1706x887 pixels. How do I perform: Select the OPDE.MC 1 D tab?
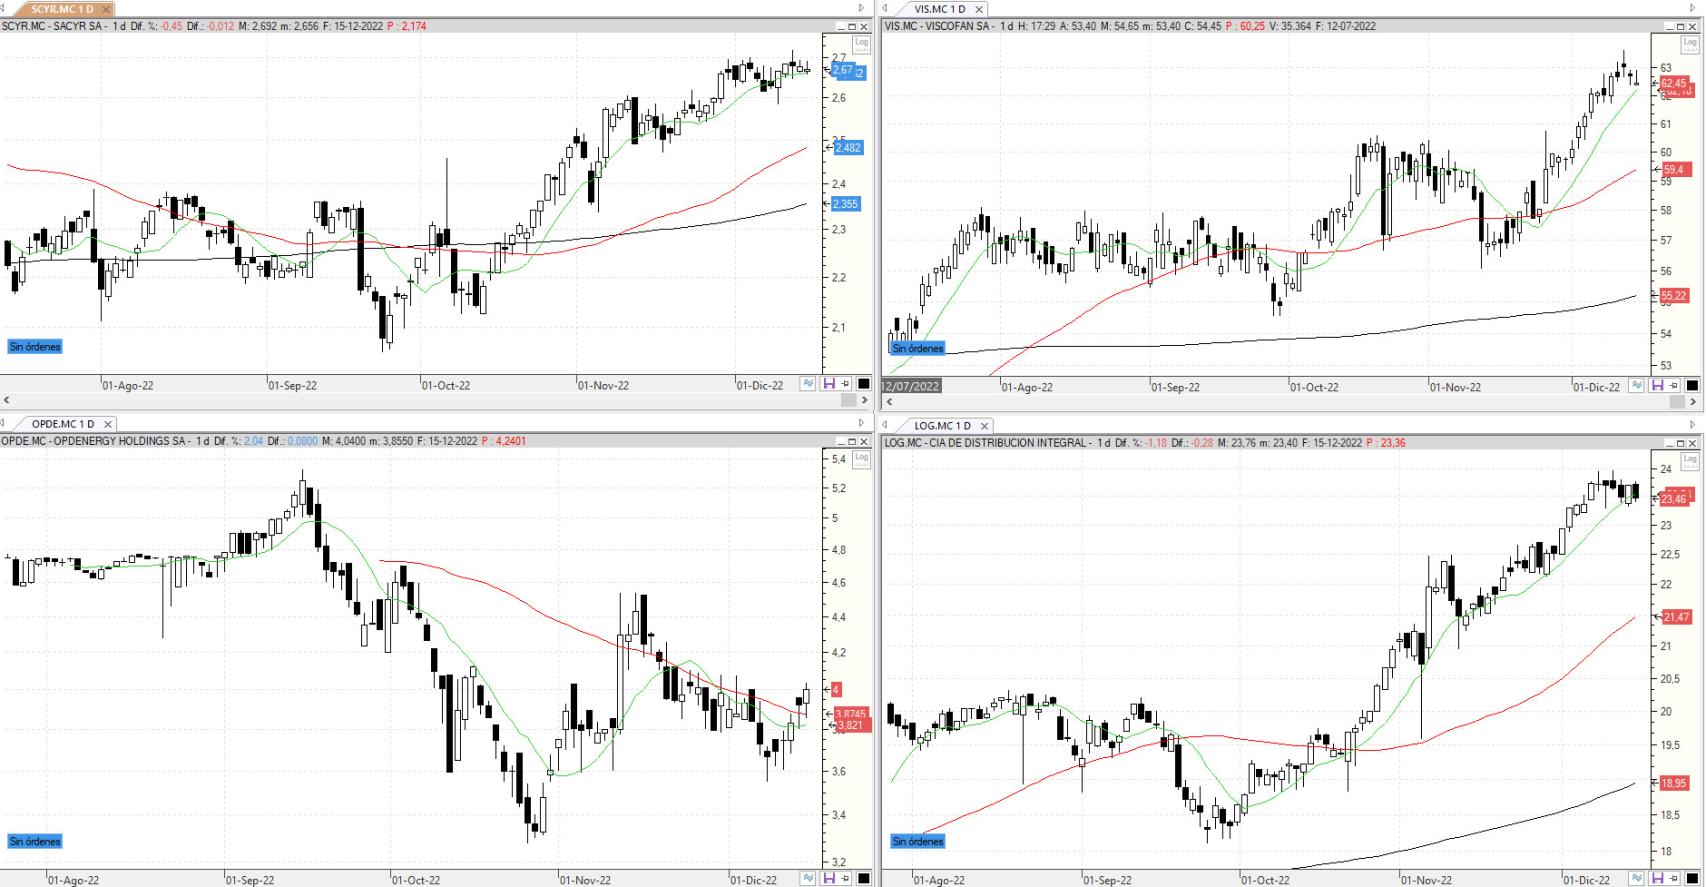pyautogui.click(x=63, y=424)
